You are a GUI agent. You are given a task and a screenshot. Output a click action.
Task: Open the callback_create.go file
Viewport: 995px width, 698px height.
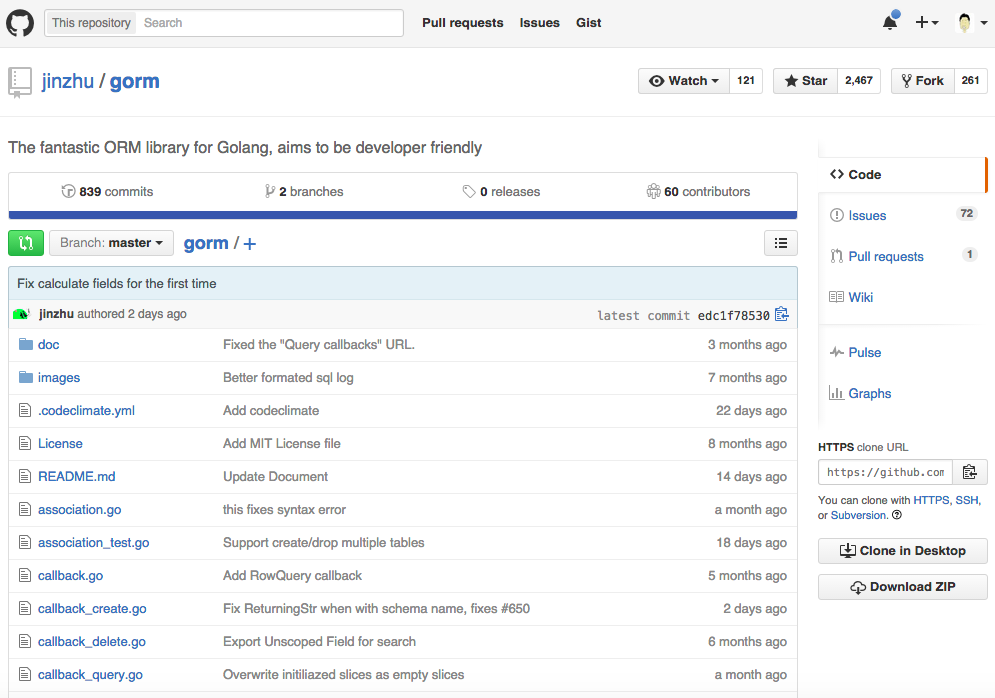click(92, 609)
